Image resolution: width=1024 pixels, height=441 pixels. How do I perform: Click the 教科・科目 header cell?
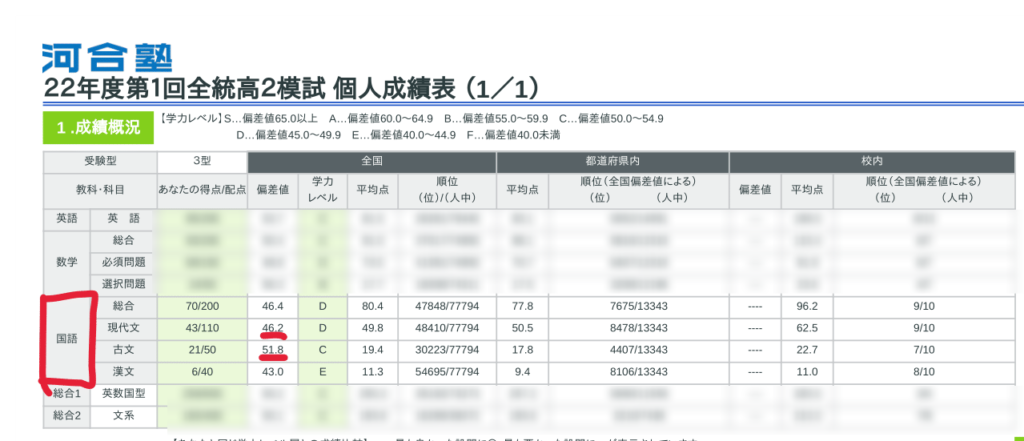pyautogui.click(x=100, y=190)
